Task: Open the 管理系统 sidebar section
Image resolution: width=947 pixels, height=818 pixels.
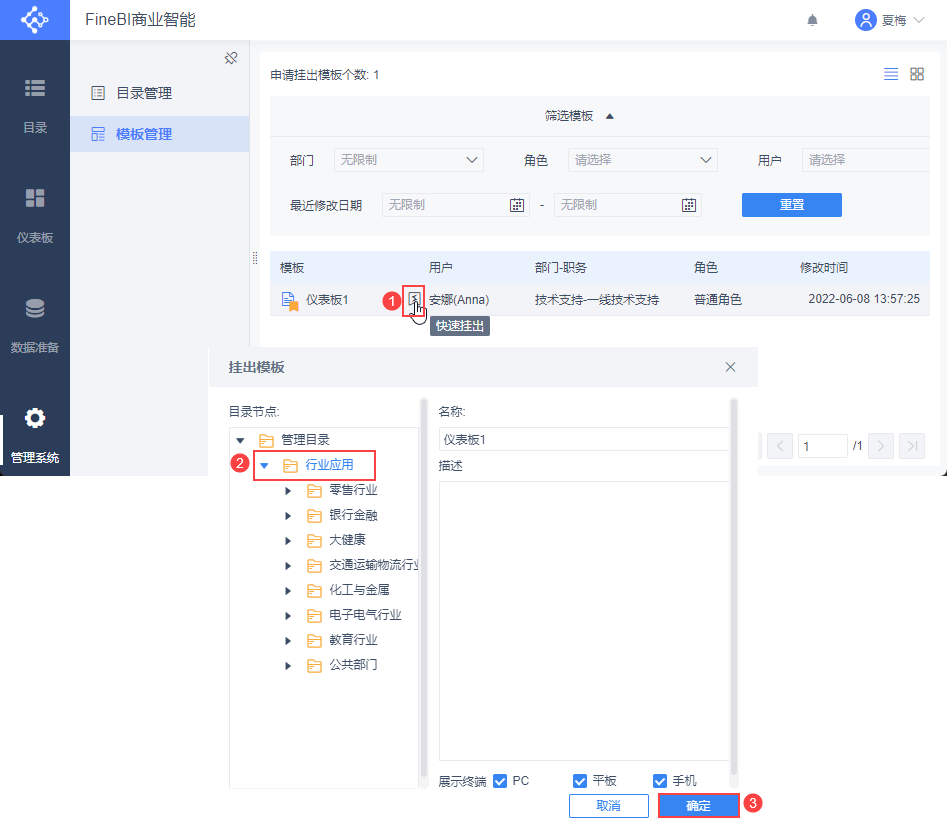Action: pyautogui.click(x=34, y=435)
